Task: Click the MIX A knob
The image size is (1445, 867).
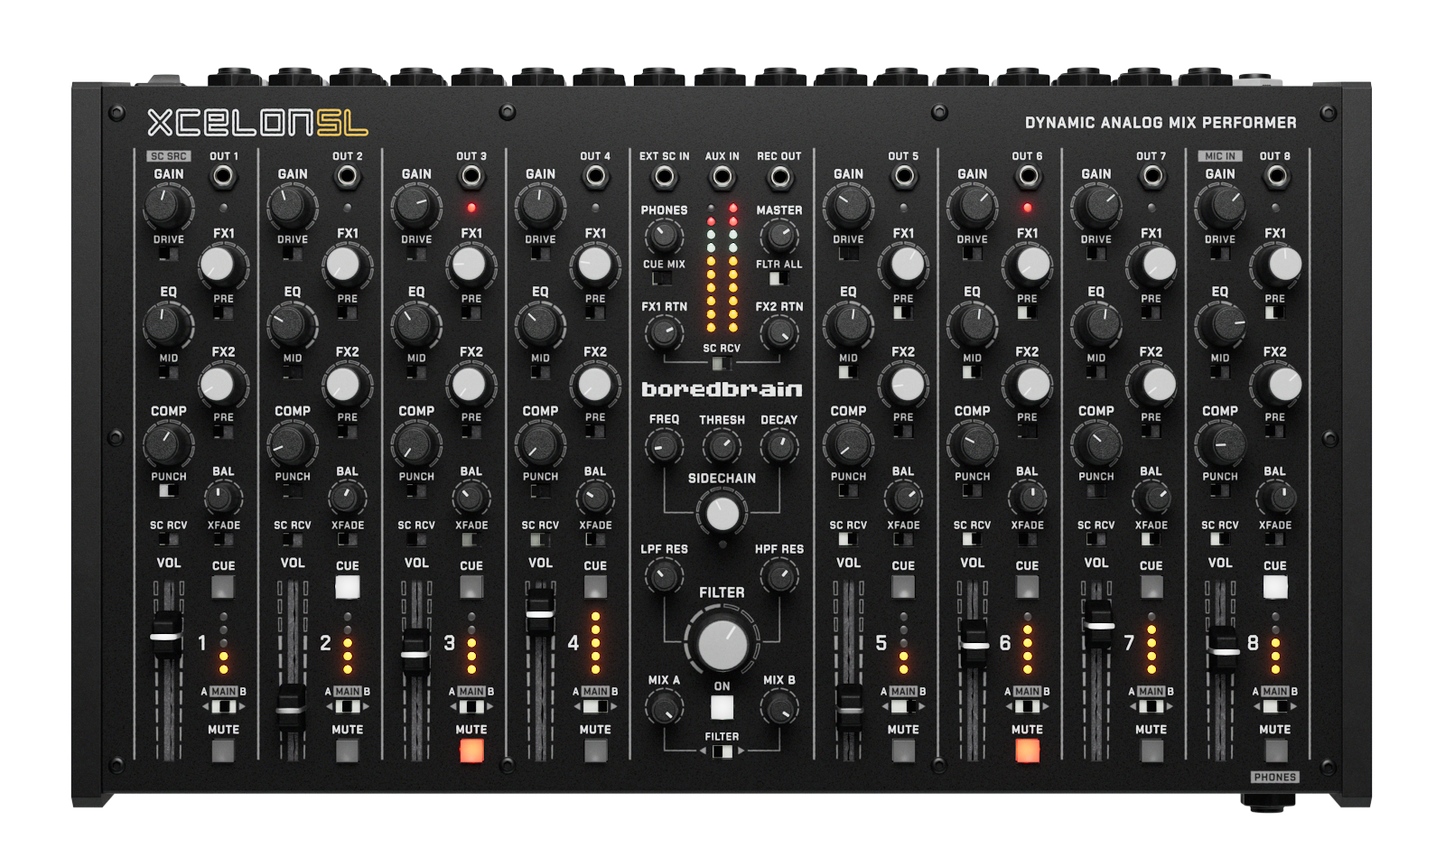Action: pyautogui.click(x=663, y=708)
